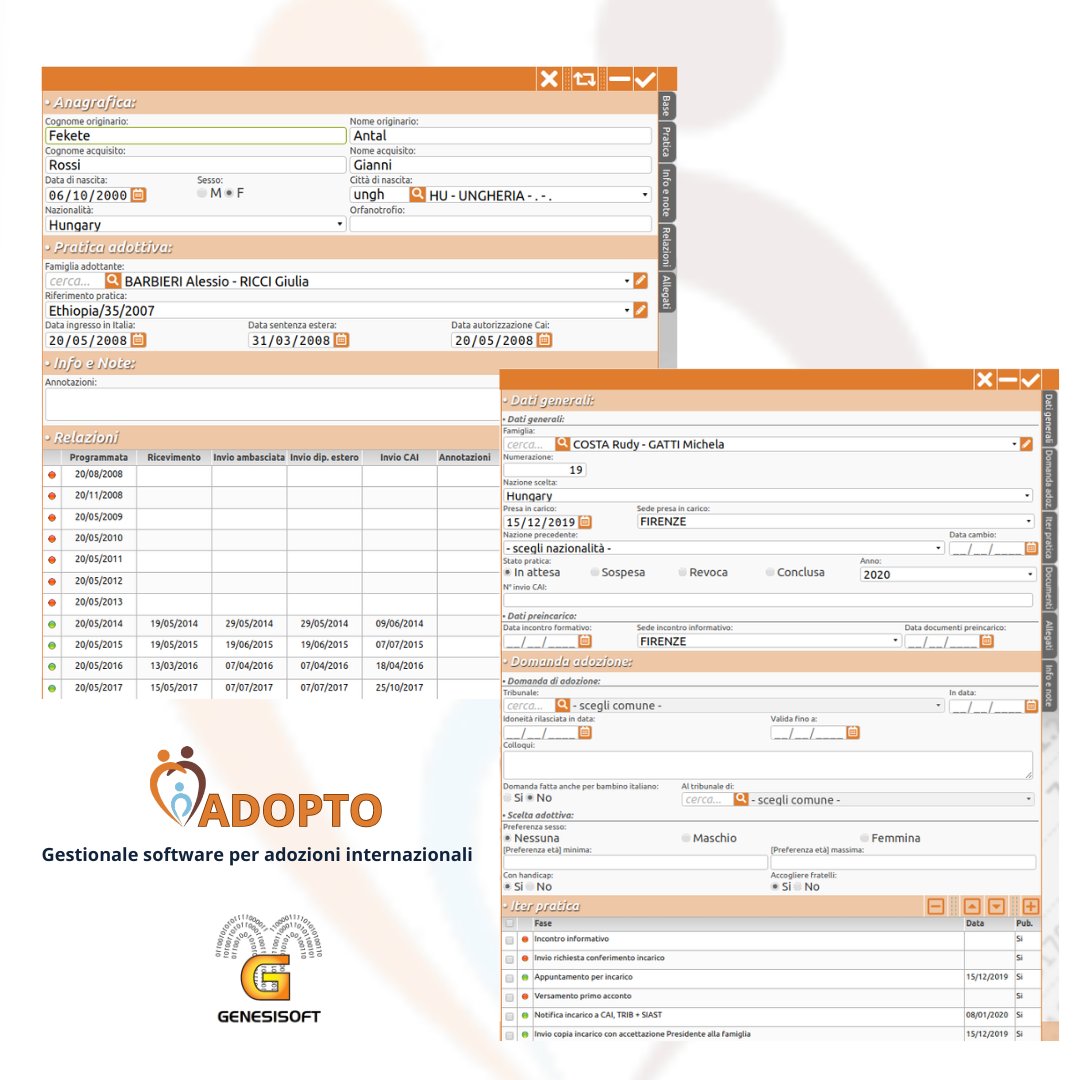The height and width of the screenshot is (1080, 1080).
Task: Open calendar for Data sentenza estera
Action: [x=342, y=340]
